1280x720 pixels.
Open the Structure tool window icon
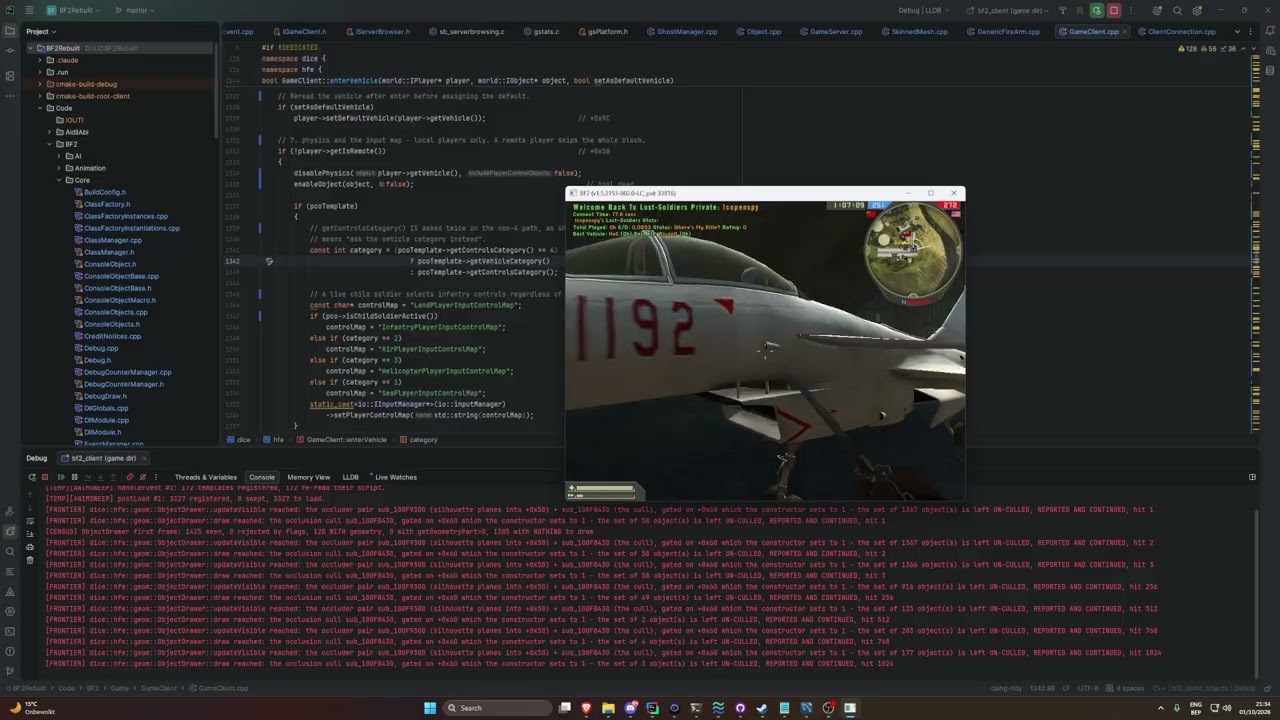point(10,75)
